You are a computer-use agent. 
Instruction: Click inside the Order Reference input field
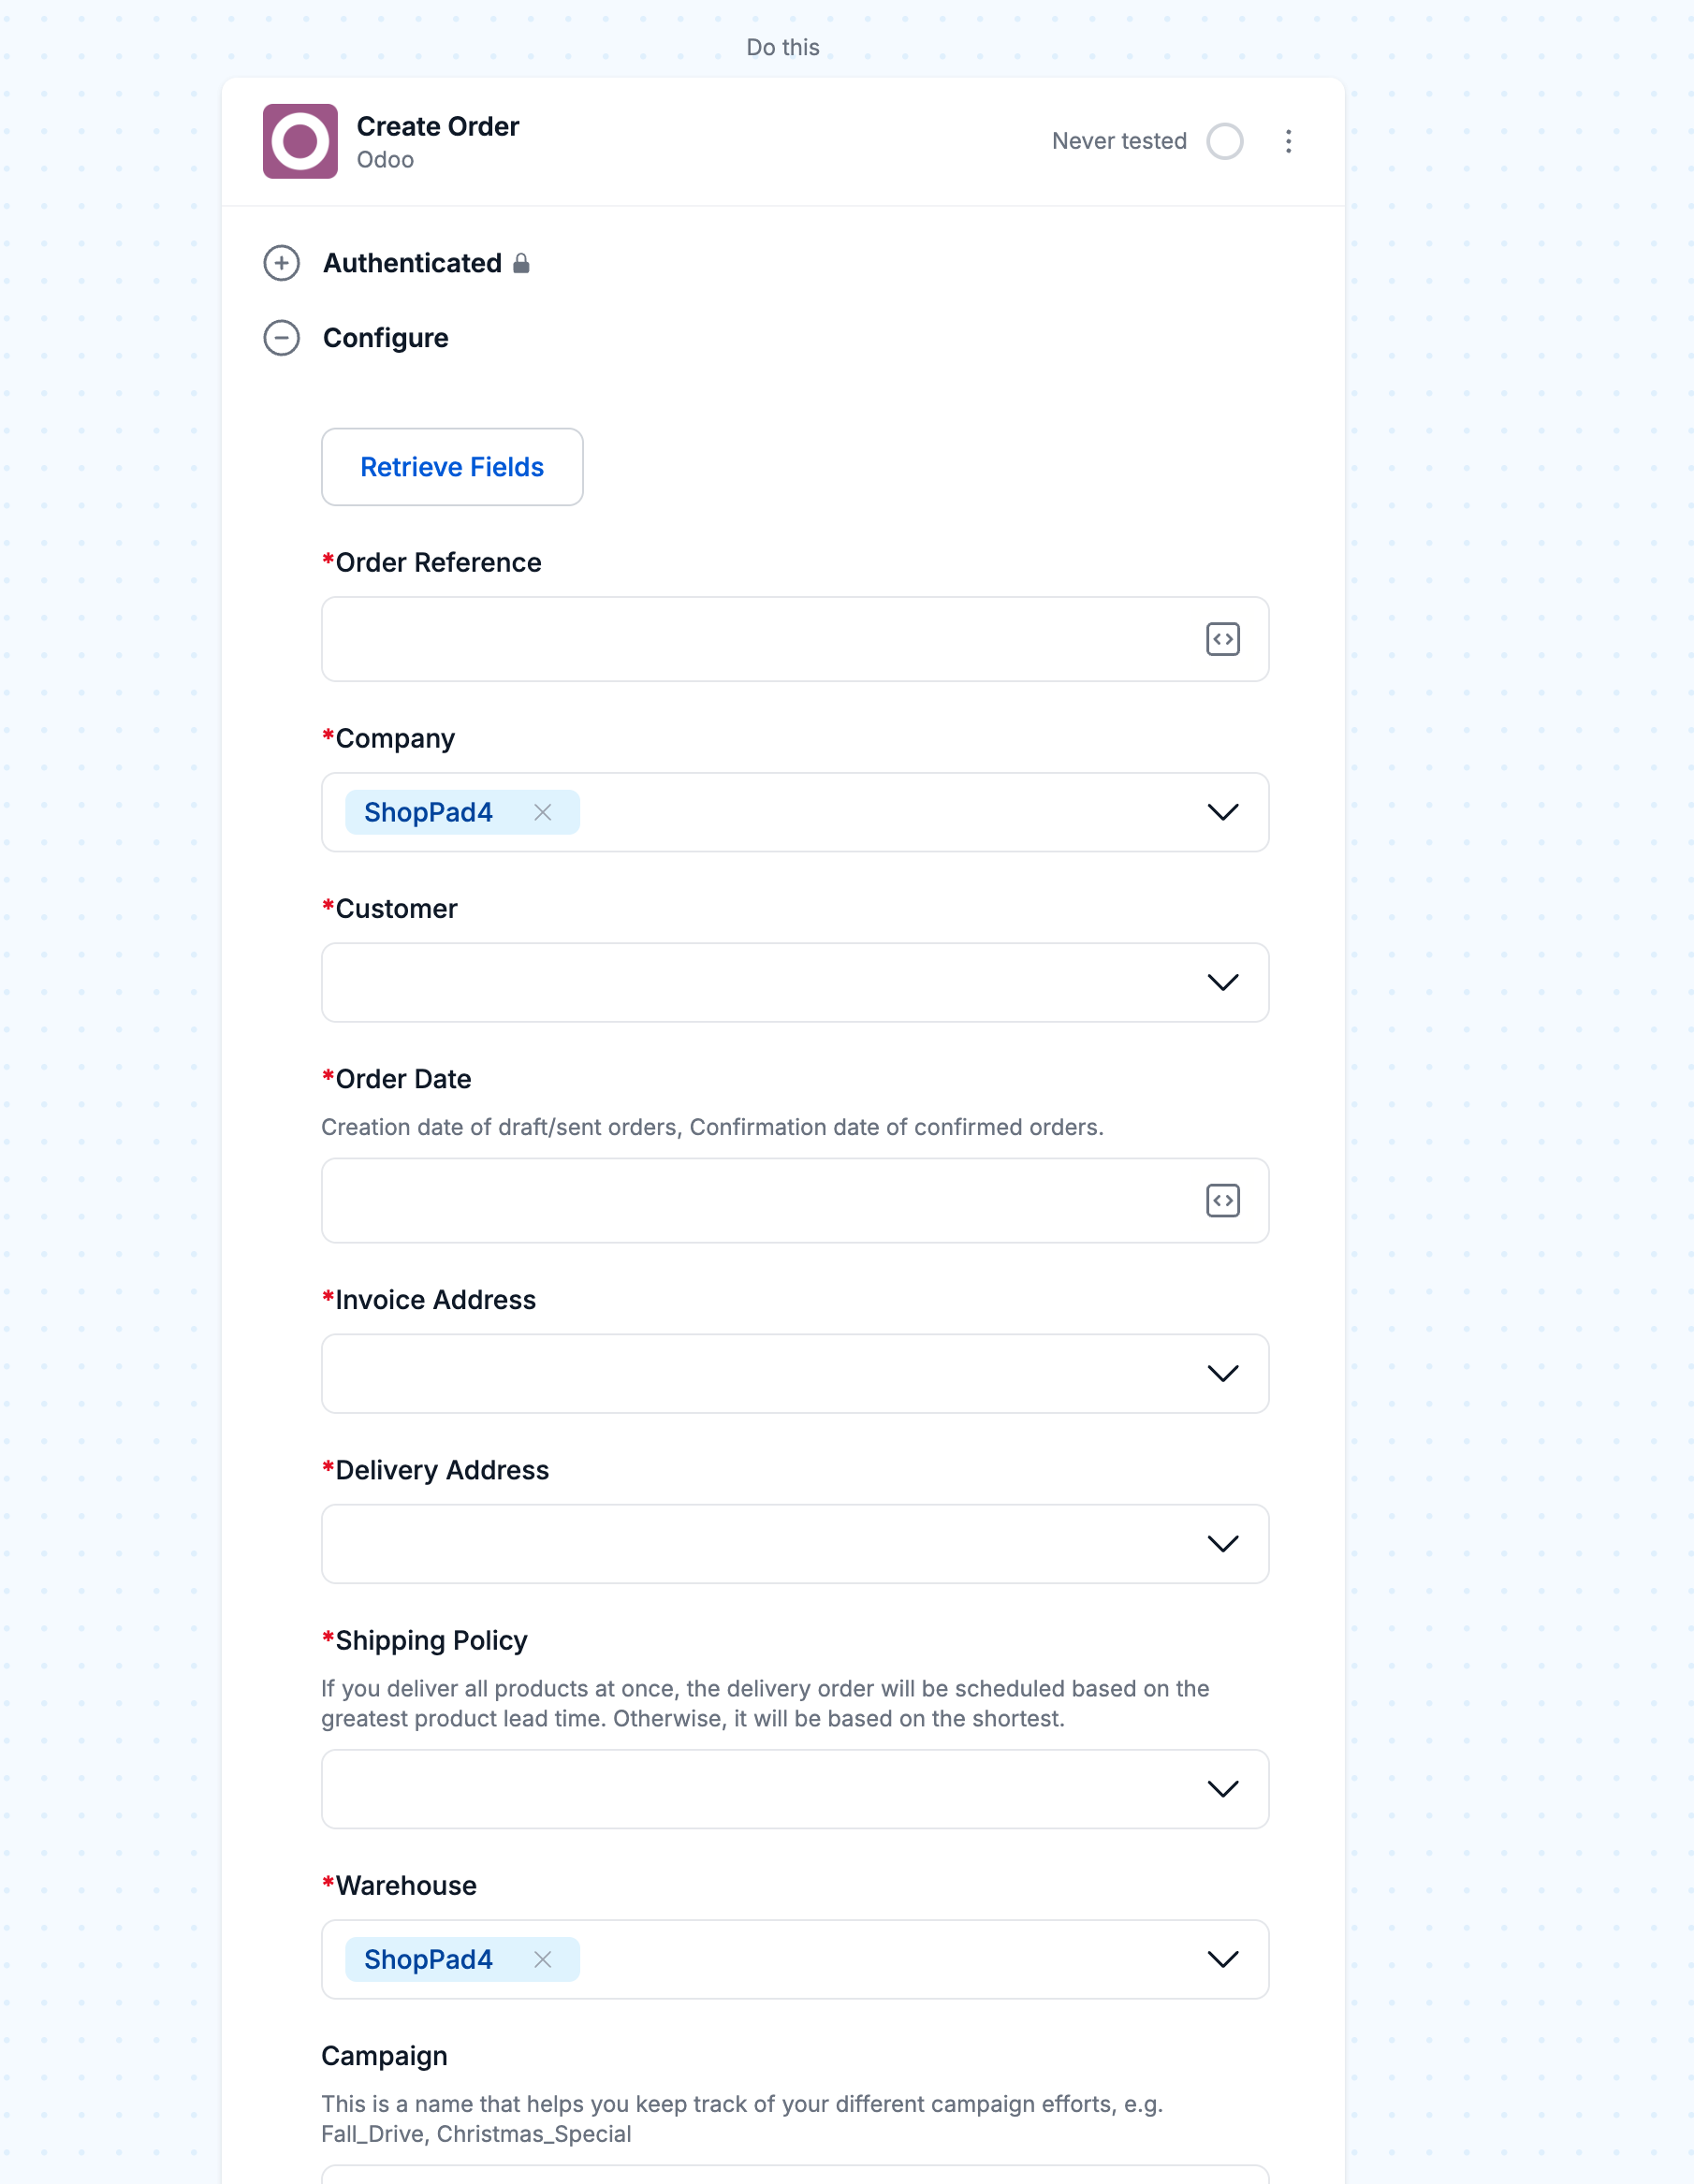(760, 639)
